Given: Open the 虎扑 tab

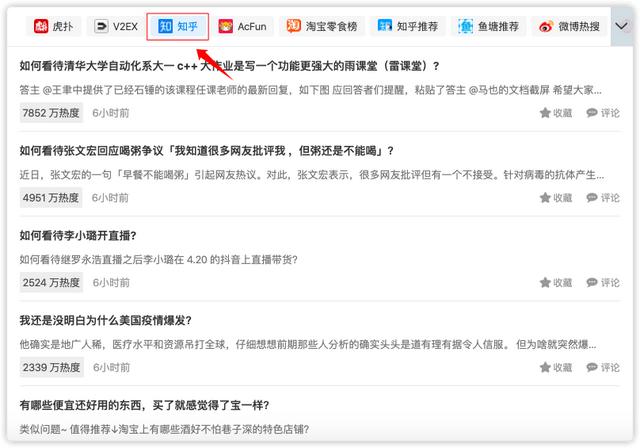Looking at the screenshot, I should (54, 27).
